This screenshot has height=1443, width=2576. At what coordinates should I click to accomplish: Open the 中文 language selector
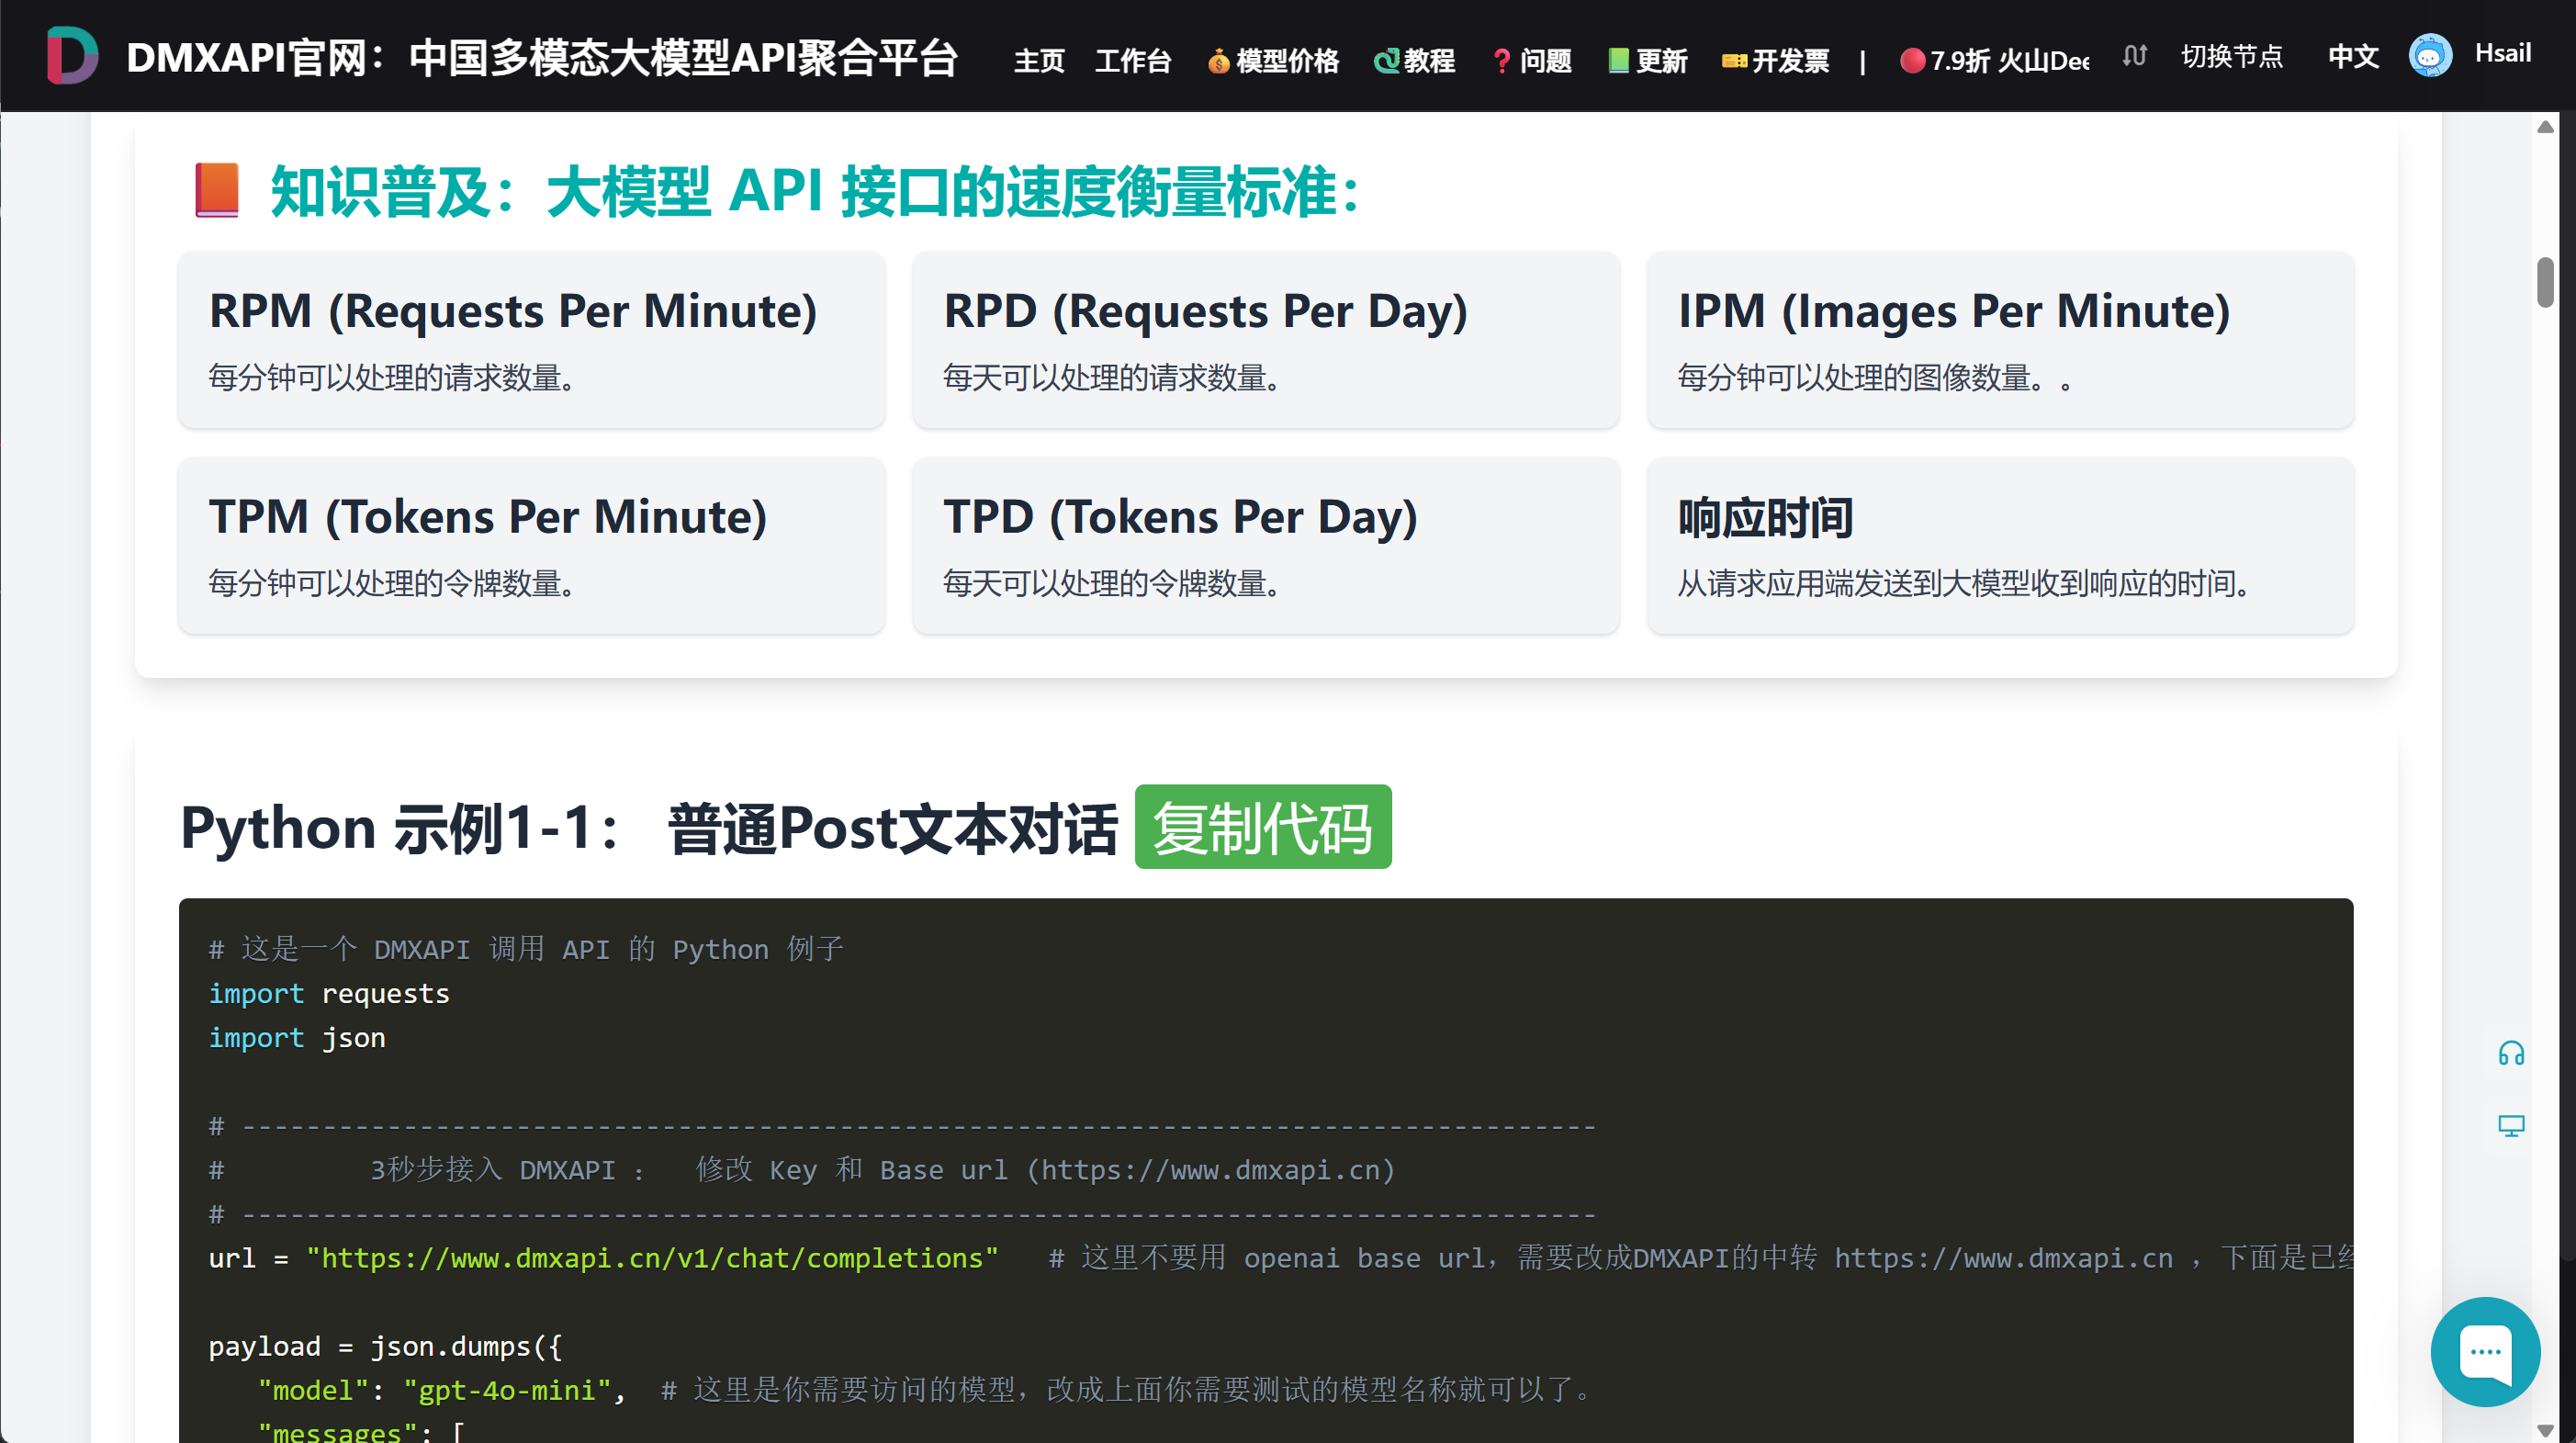(x=2353, y=56)
